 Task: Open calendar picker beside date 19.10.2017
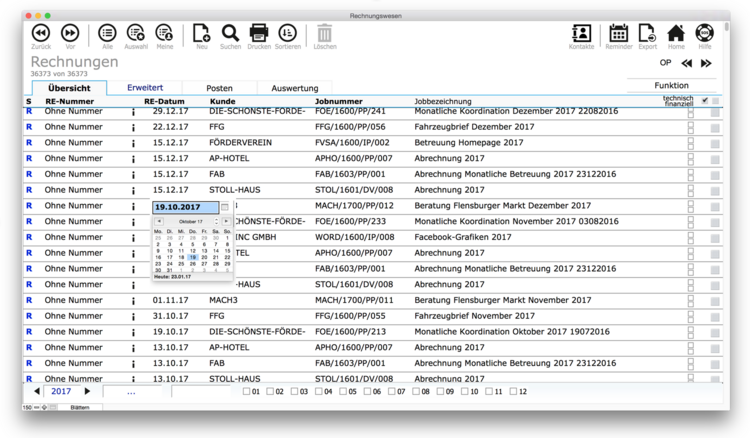225,206
